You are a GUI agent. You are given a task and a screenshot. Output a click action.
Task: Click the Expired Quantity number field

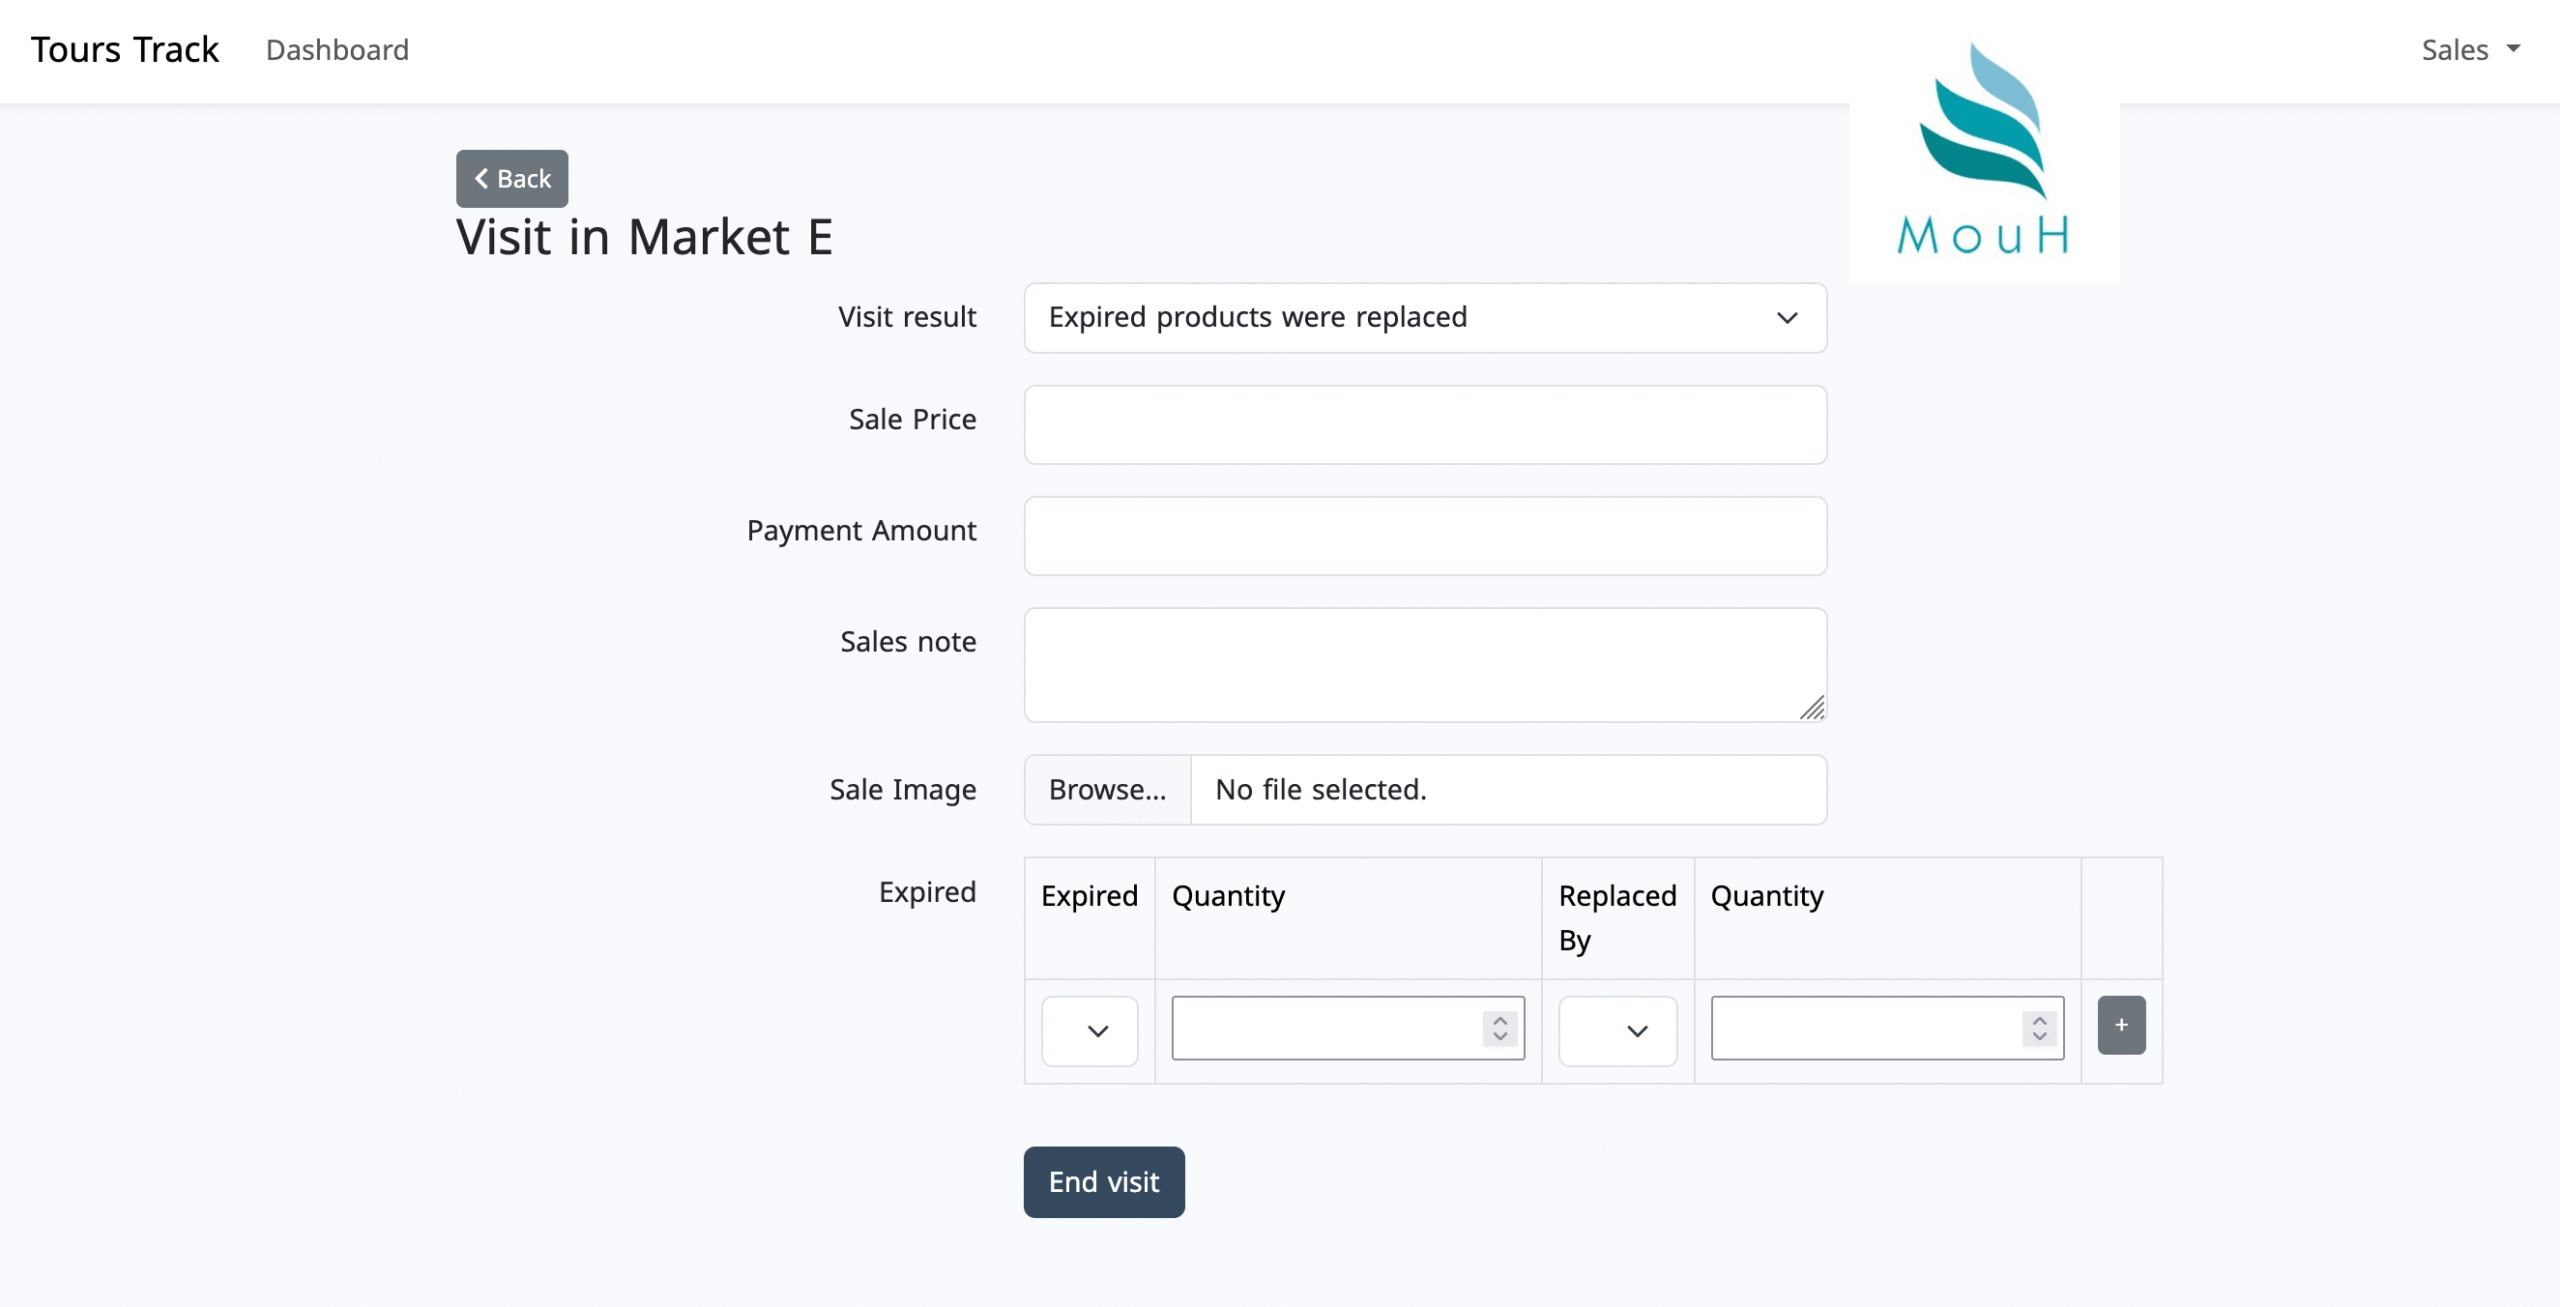pyautogui.click(x=1325, y=1028)
